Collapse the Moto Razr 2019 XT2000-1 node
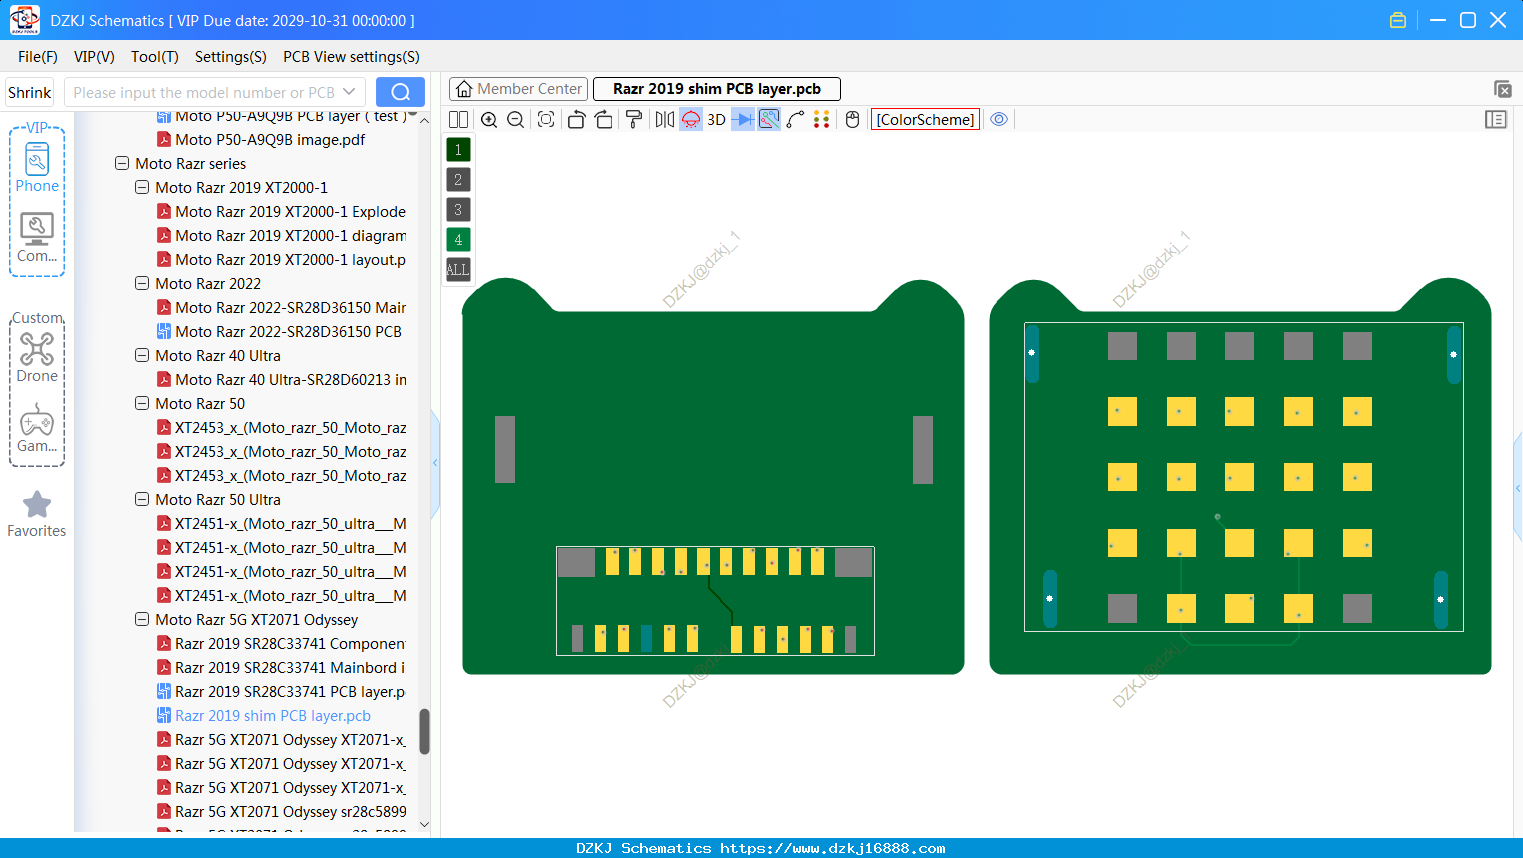This screenshot has height=858, width=1523. 142,187
